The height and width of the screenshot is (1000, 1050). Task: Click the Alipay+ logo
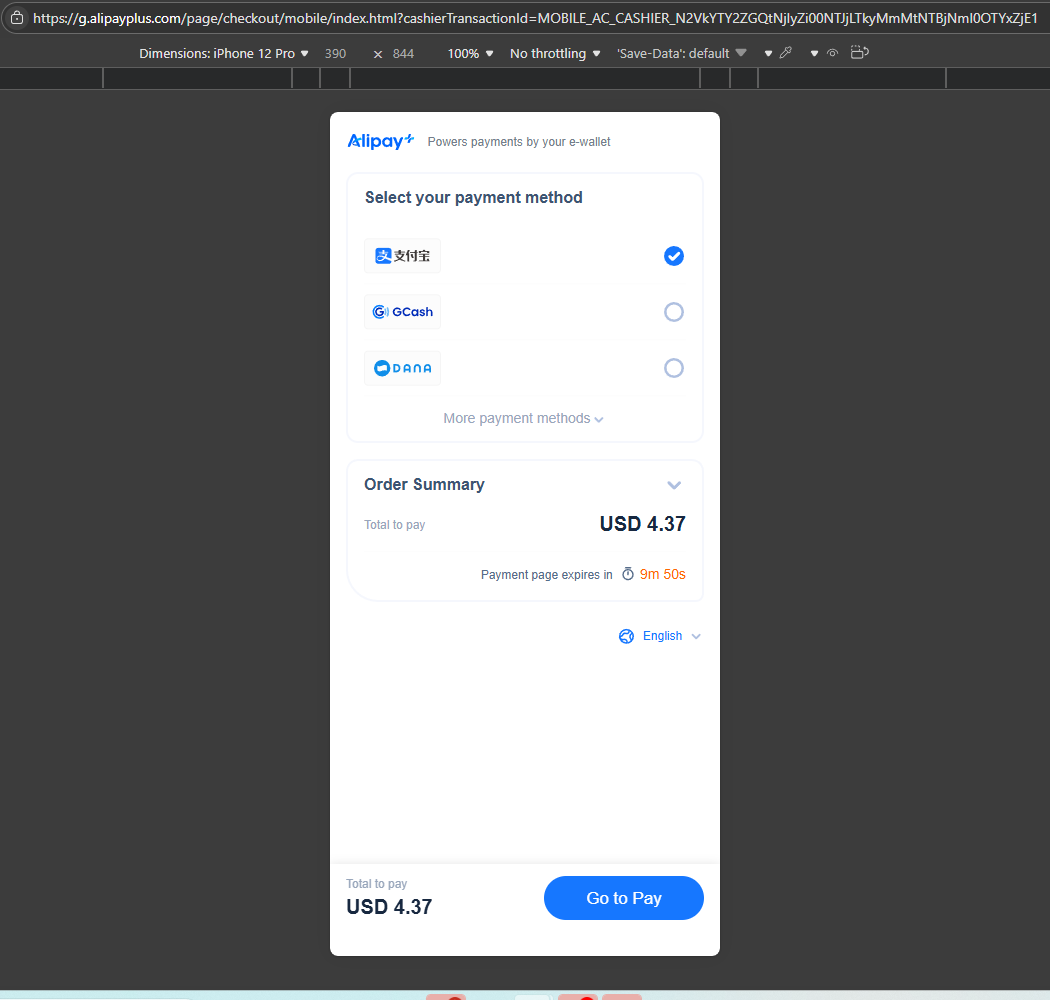click(381, 141)
